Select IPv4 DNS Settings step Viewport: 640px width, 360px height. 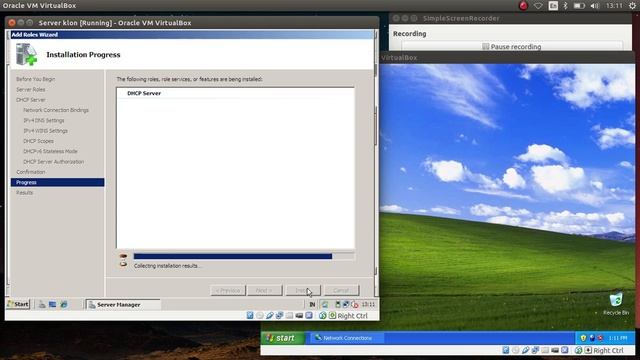coord(44,120)
